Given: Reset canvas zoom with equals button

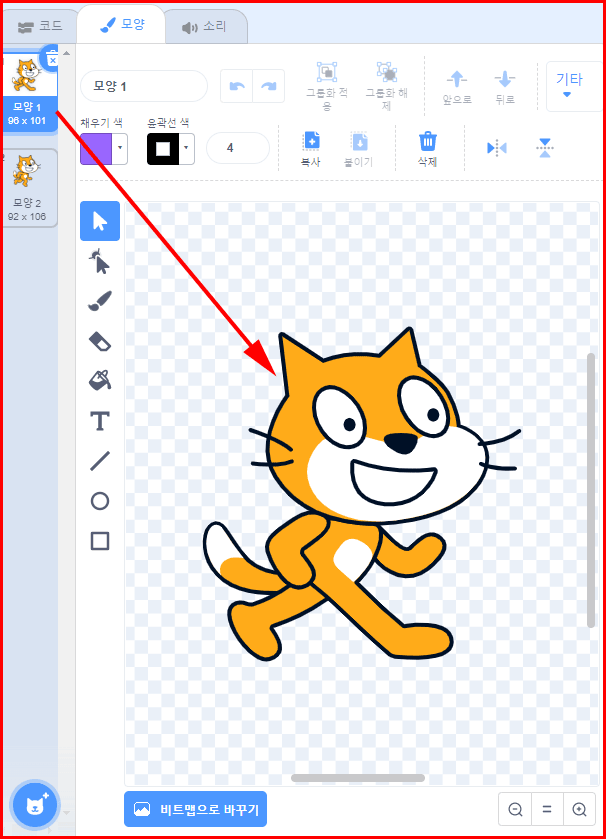Looking at the screenshot, I should (547, 809).
